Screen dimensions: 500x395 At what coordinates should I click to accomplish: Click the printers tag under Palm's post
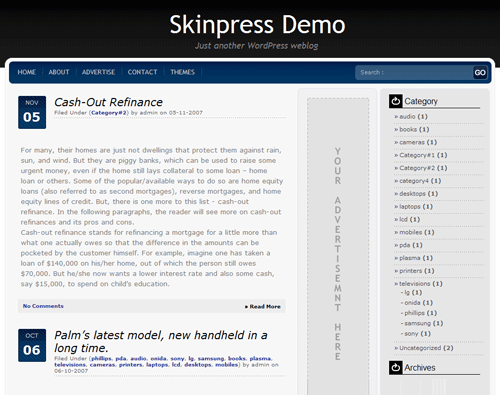click(131, 365)
